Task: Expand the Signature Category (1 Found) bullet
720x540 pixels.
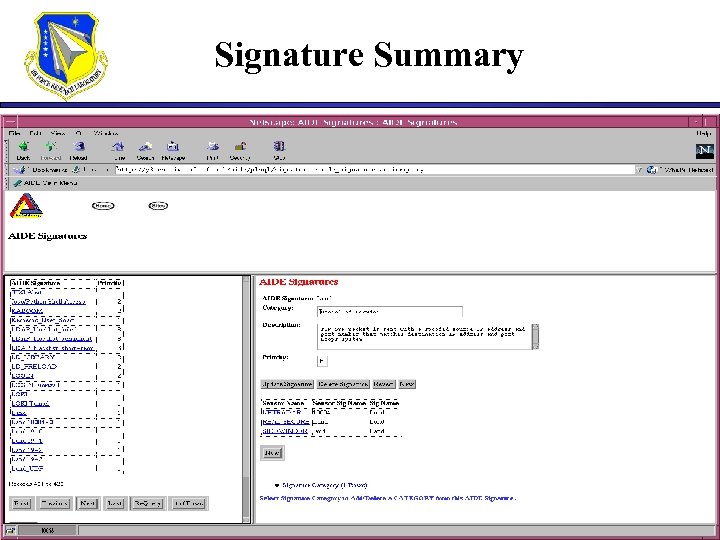Action: [x=277, y=485]
